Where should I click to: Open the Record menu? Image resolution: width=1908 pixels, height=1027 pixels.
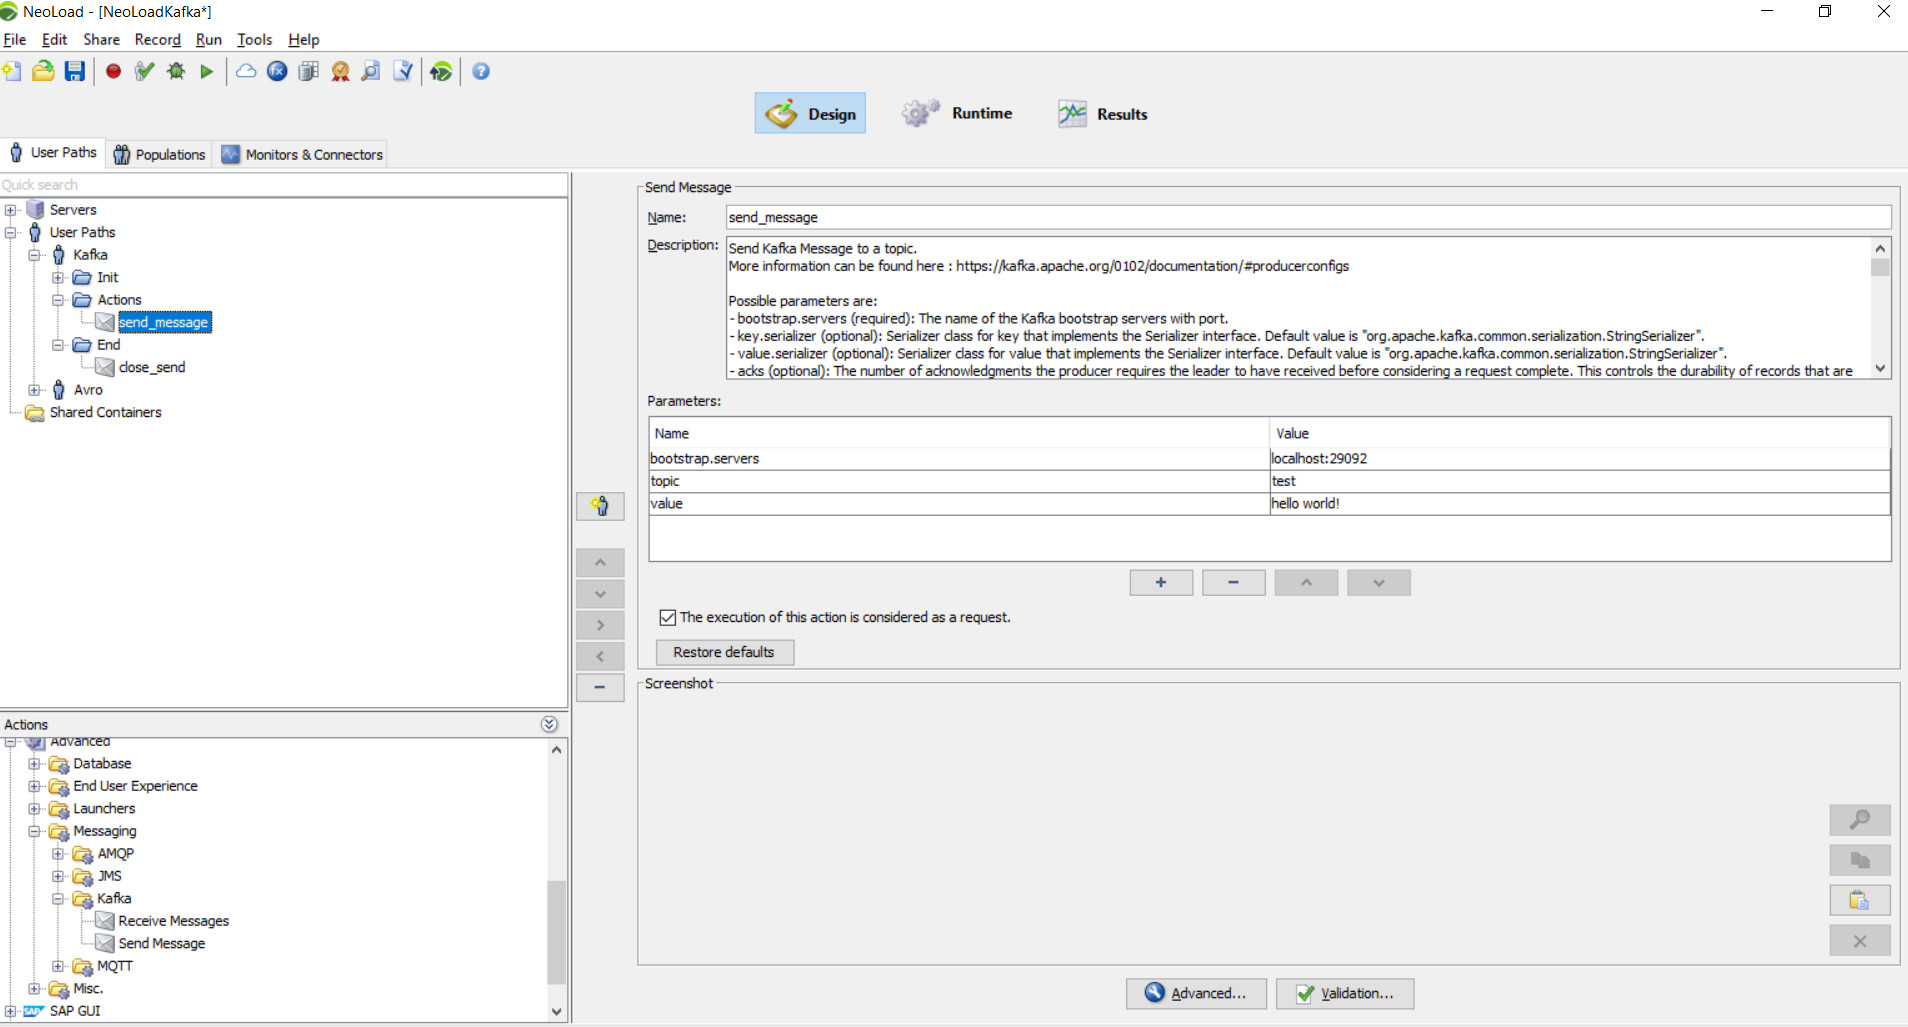click(x=158, y=40)
